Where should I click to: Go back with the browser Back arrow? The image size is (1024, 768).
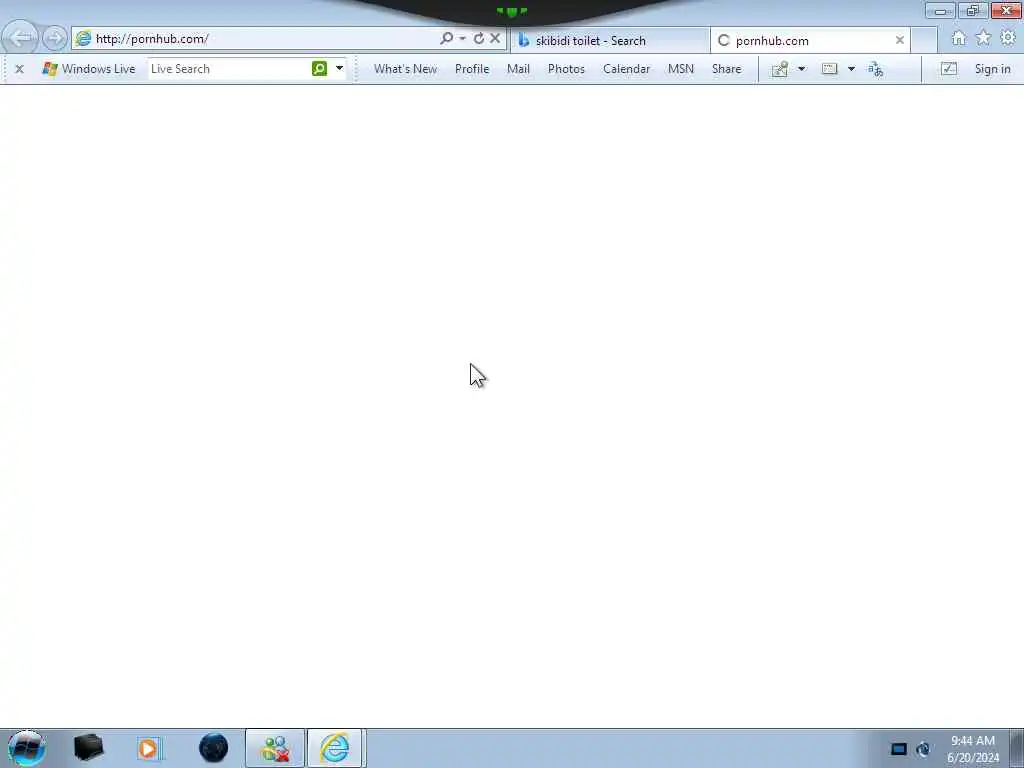click(20, 38)
